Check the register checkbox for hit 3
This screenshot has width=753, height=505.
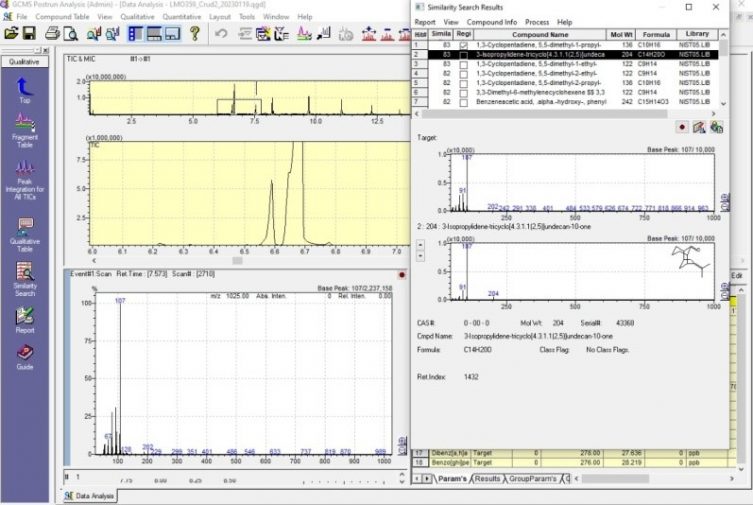[463, 65]
